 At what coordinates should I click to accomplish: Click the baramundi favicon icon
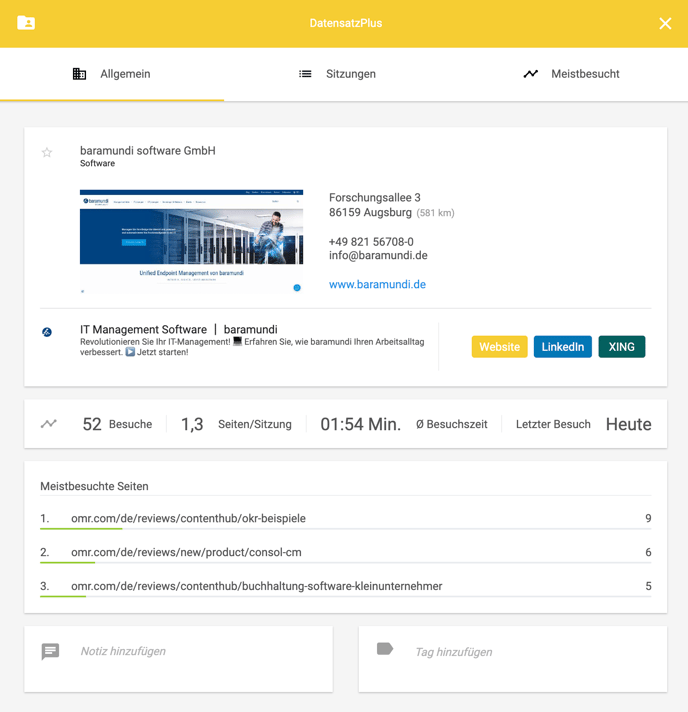[x=47, y=332]
